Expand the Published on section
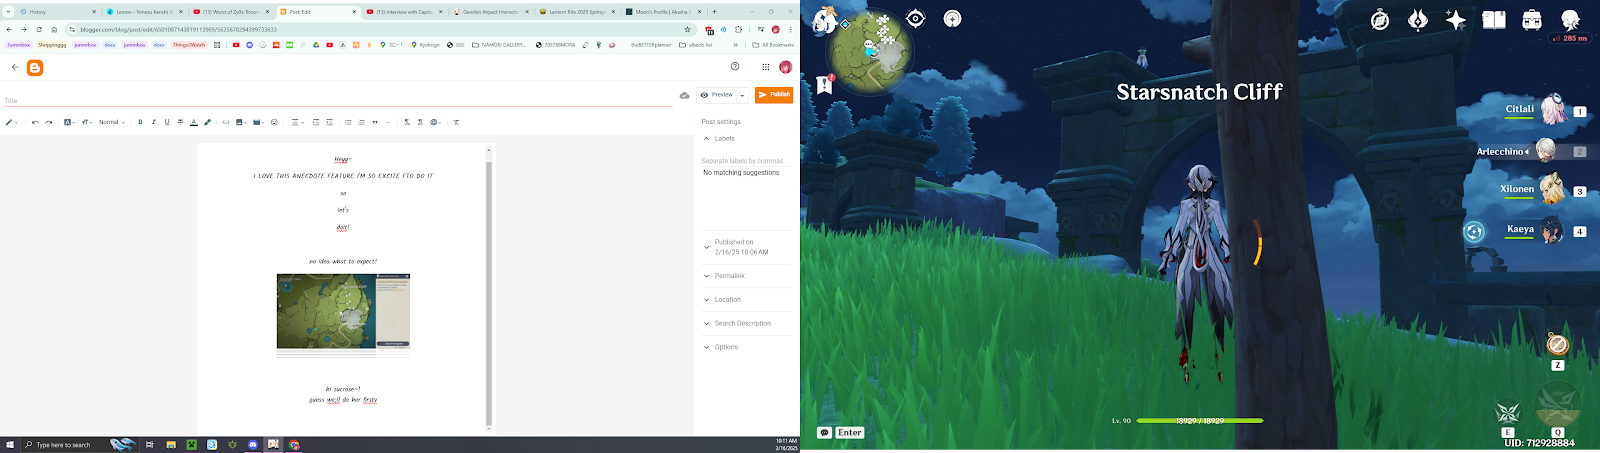The height and width of the screenshot is (453, 1600). tap(747, 247)
